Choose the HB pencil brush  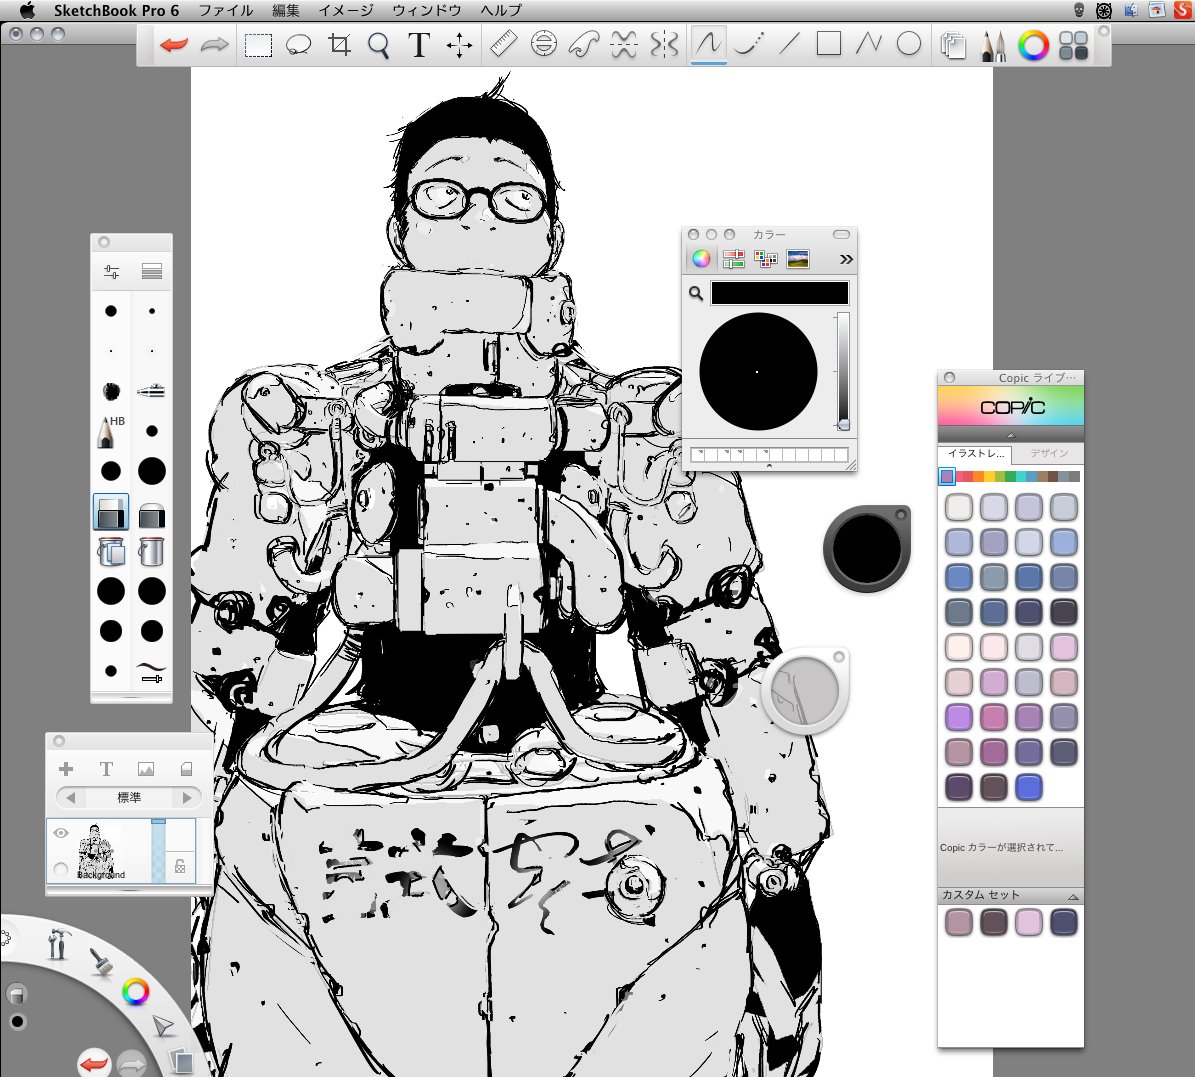111,431
